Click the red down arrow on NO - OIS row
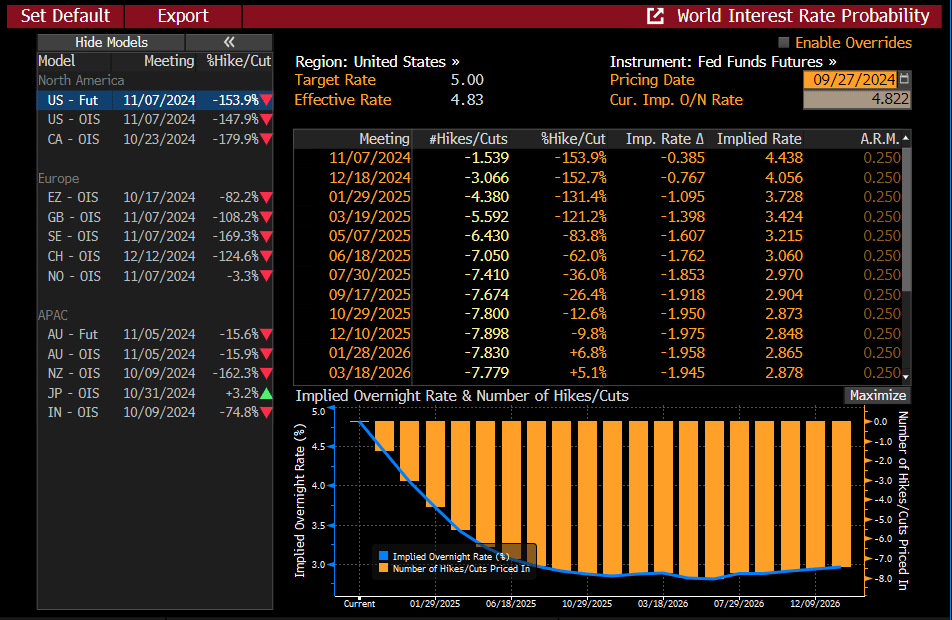The image size is (952, 620). click(x=266, y=276)
